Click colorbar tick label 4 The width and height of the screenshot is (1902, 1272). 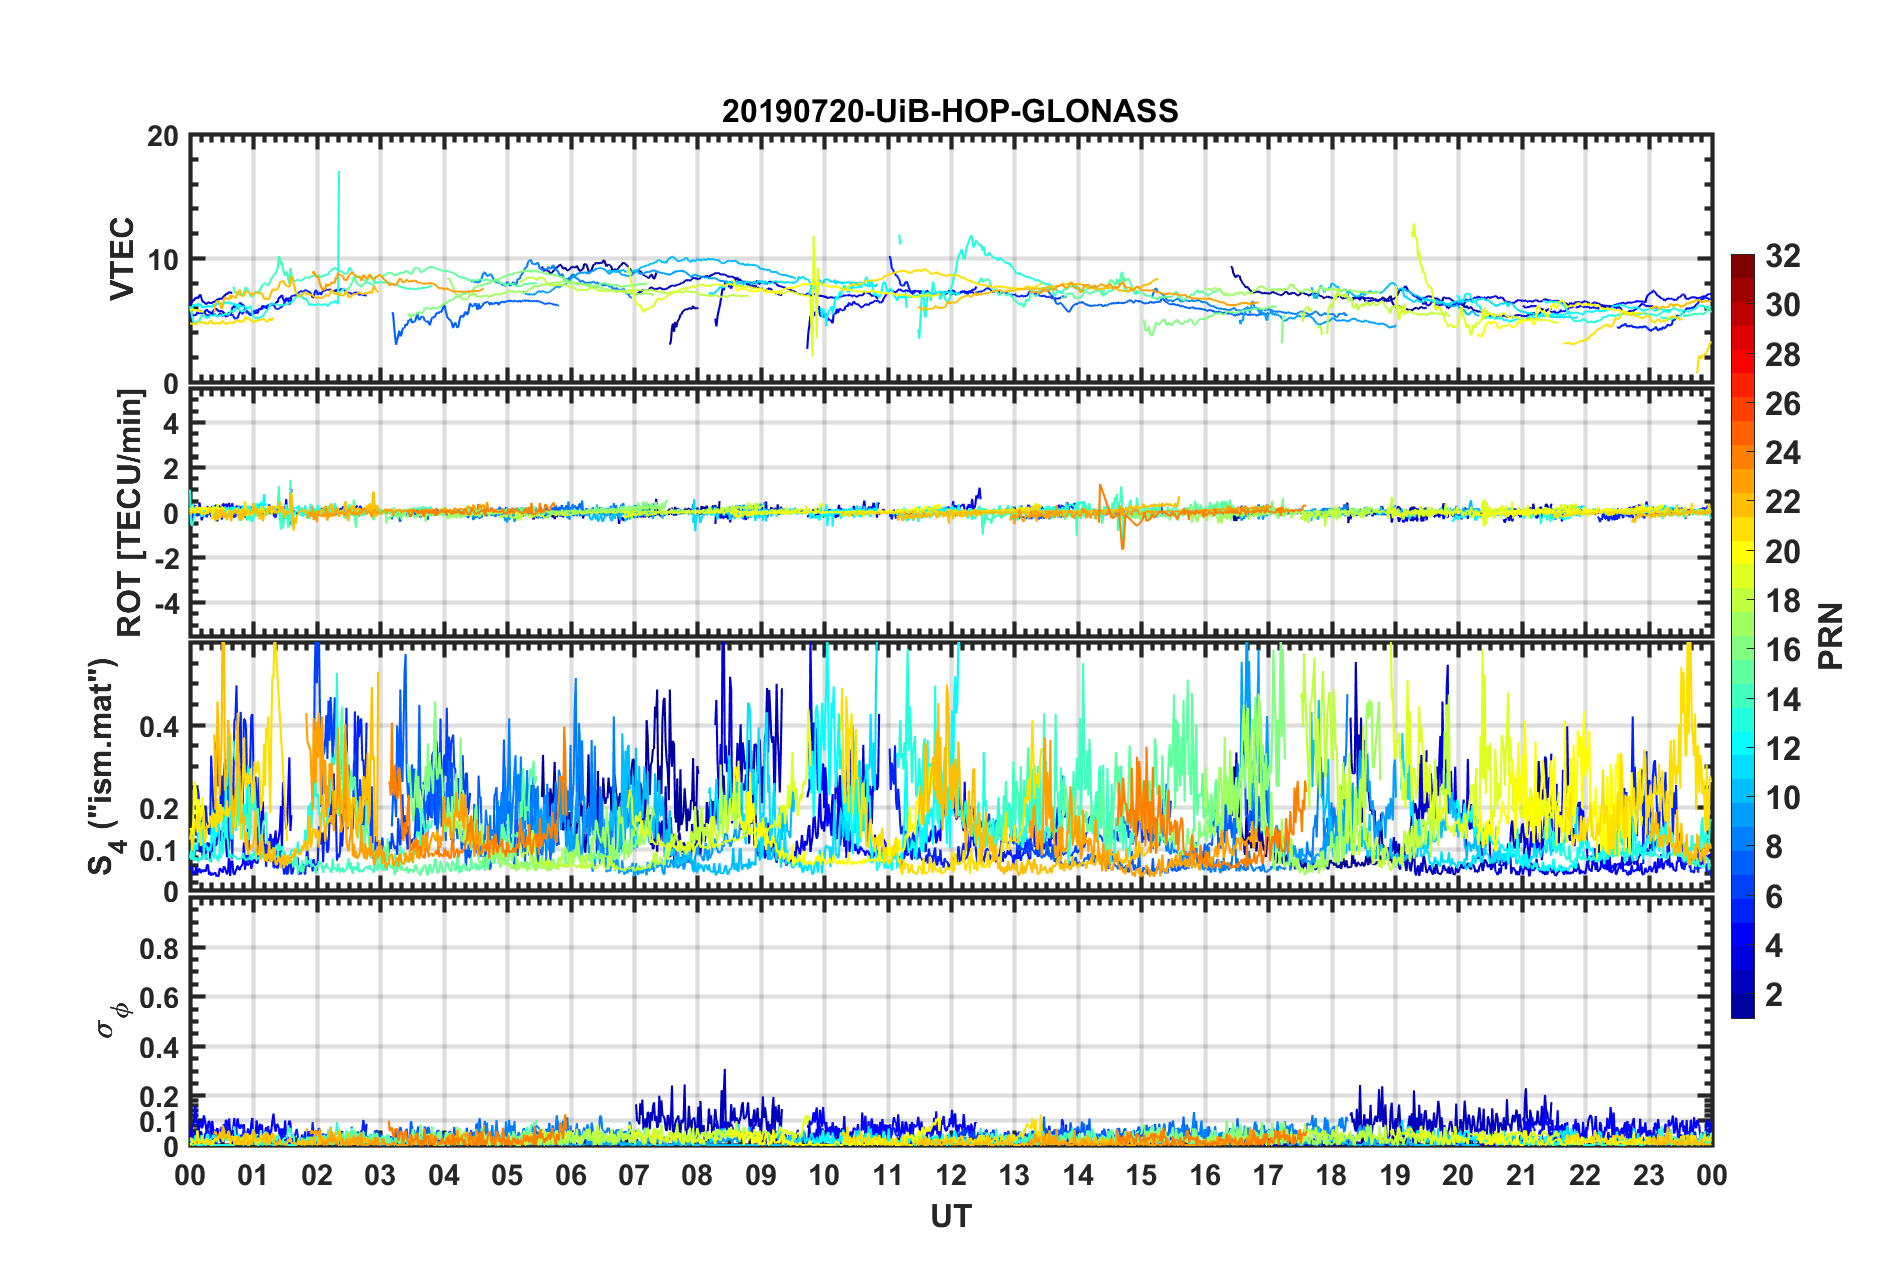tap(1774, 945)
